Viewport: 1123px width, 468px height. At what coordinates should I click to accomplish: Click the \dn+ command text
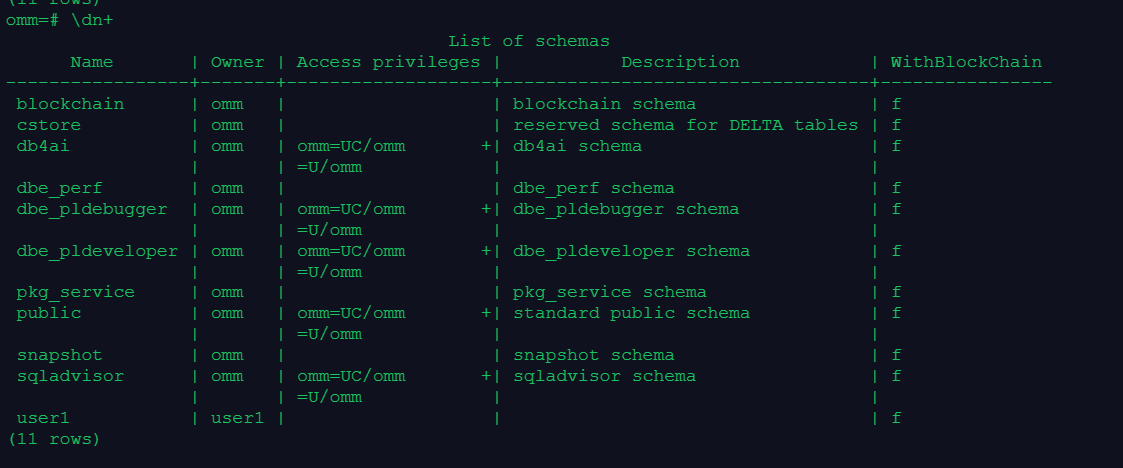pos(92,20)
